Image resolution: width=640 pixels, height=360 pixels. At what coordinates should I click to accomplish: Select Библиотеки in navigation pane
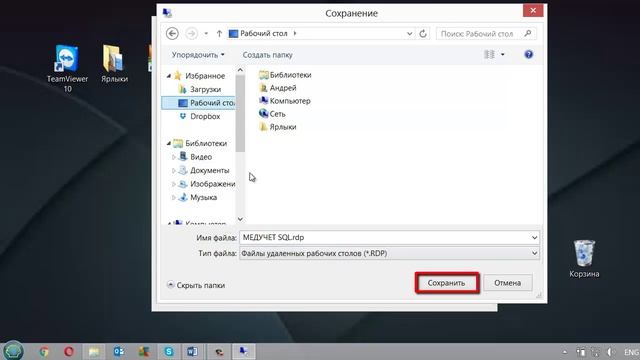[x=206, y=143]
